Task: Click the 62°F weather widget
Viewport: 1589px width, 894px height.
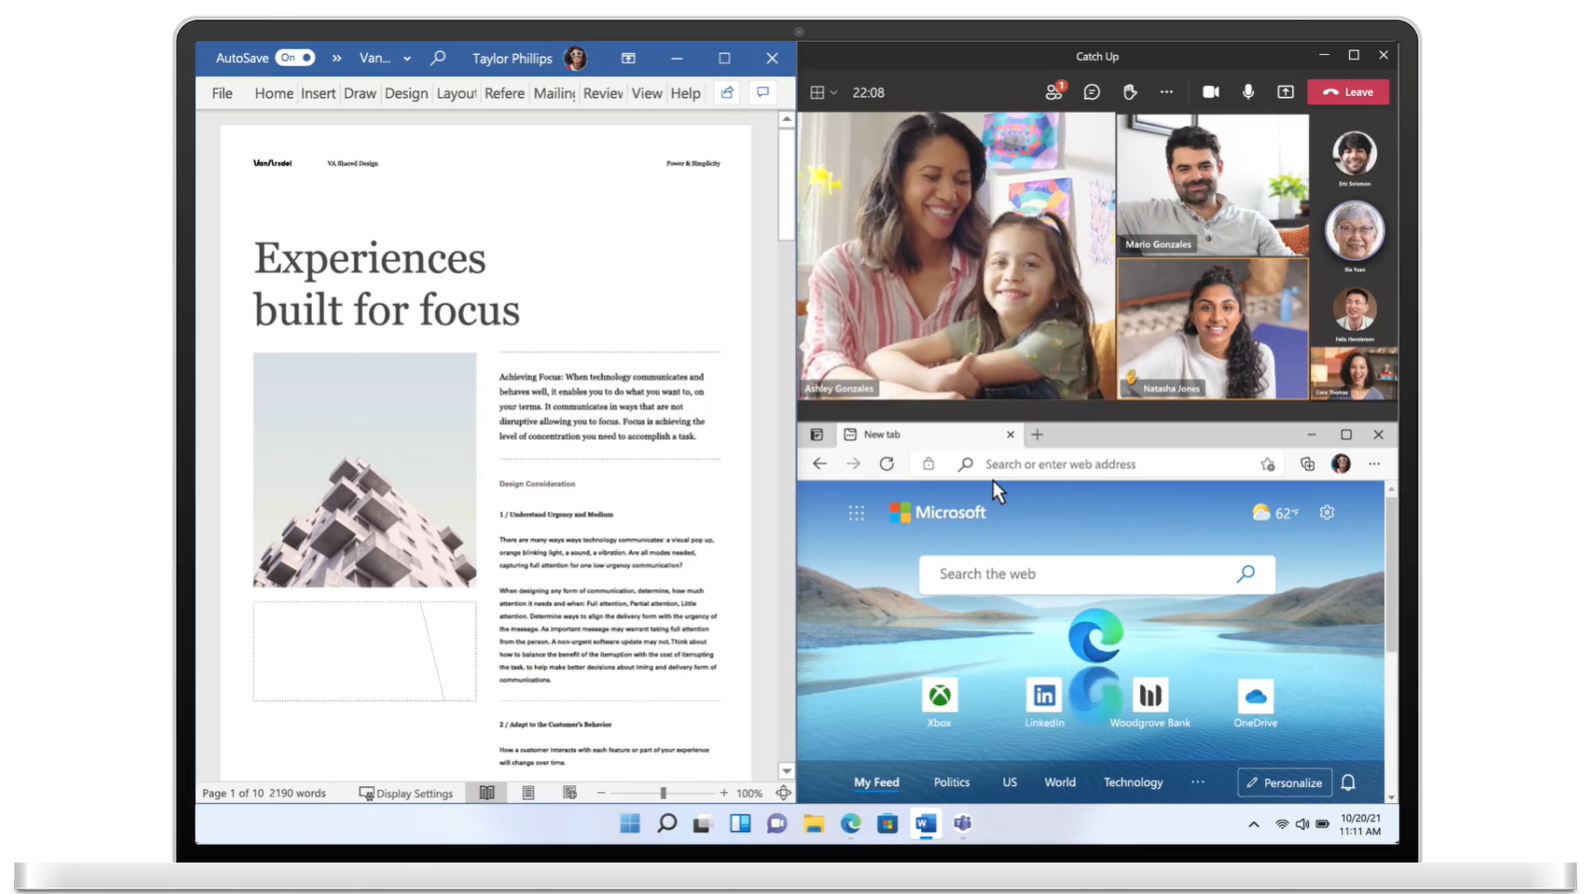Action: 1275,513
